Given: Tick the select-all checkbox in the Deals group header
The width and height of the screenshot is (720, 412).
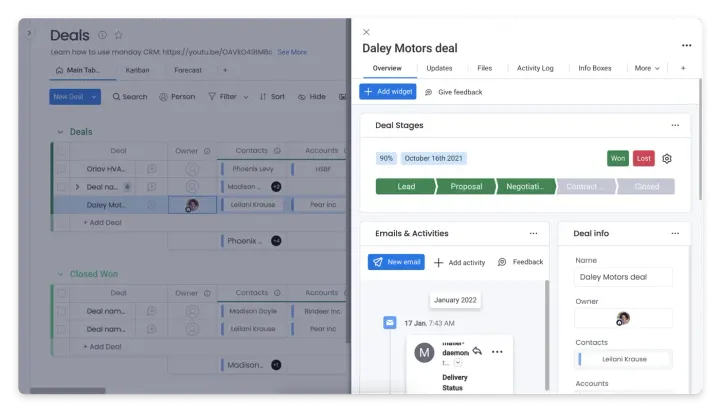Looking at the screenshot, I should [x=61, y=151].
